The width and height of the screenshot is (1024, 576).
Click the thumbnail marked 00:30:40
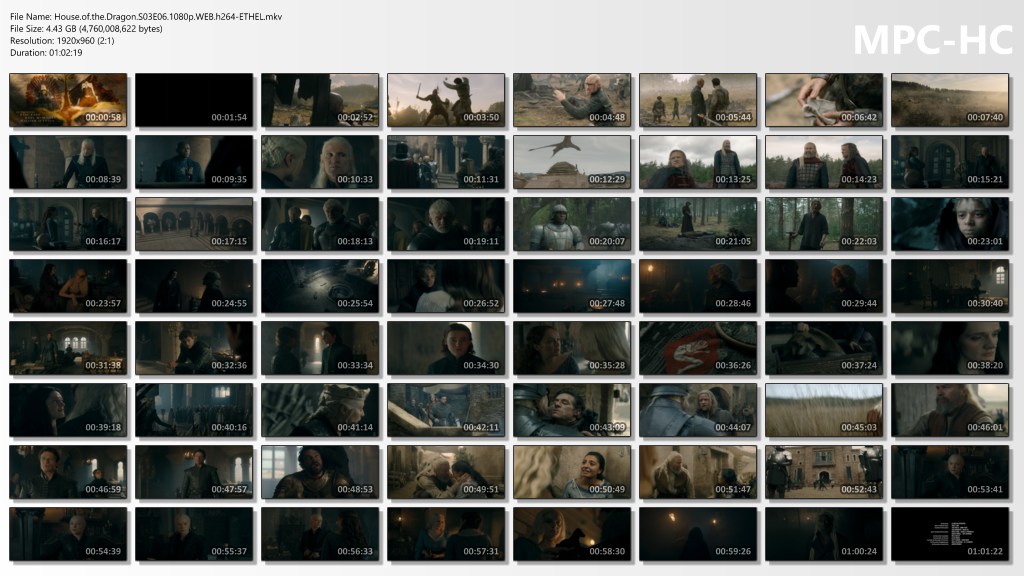tap(950, 286)
